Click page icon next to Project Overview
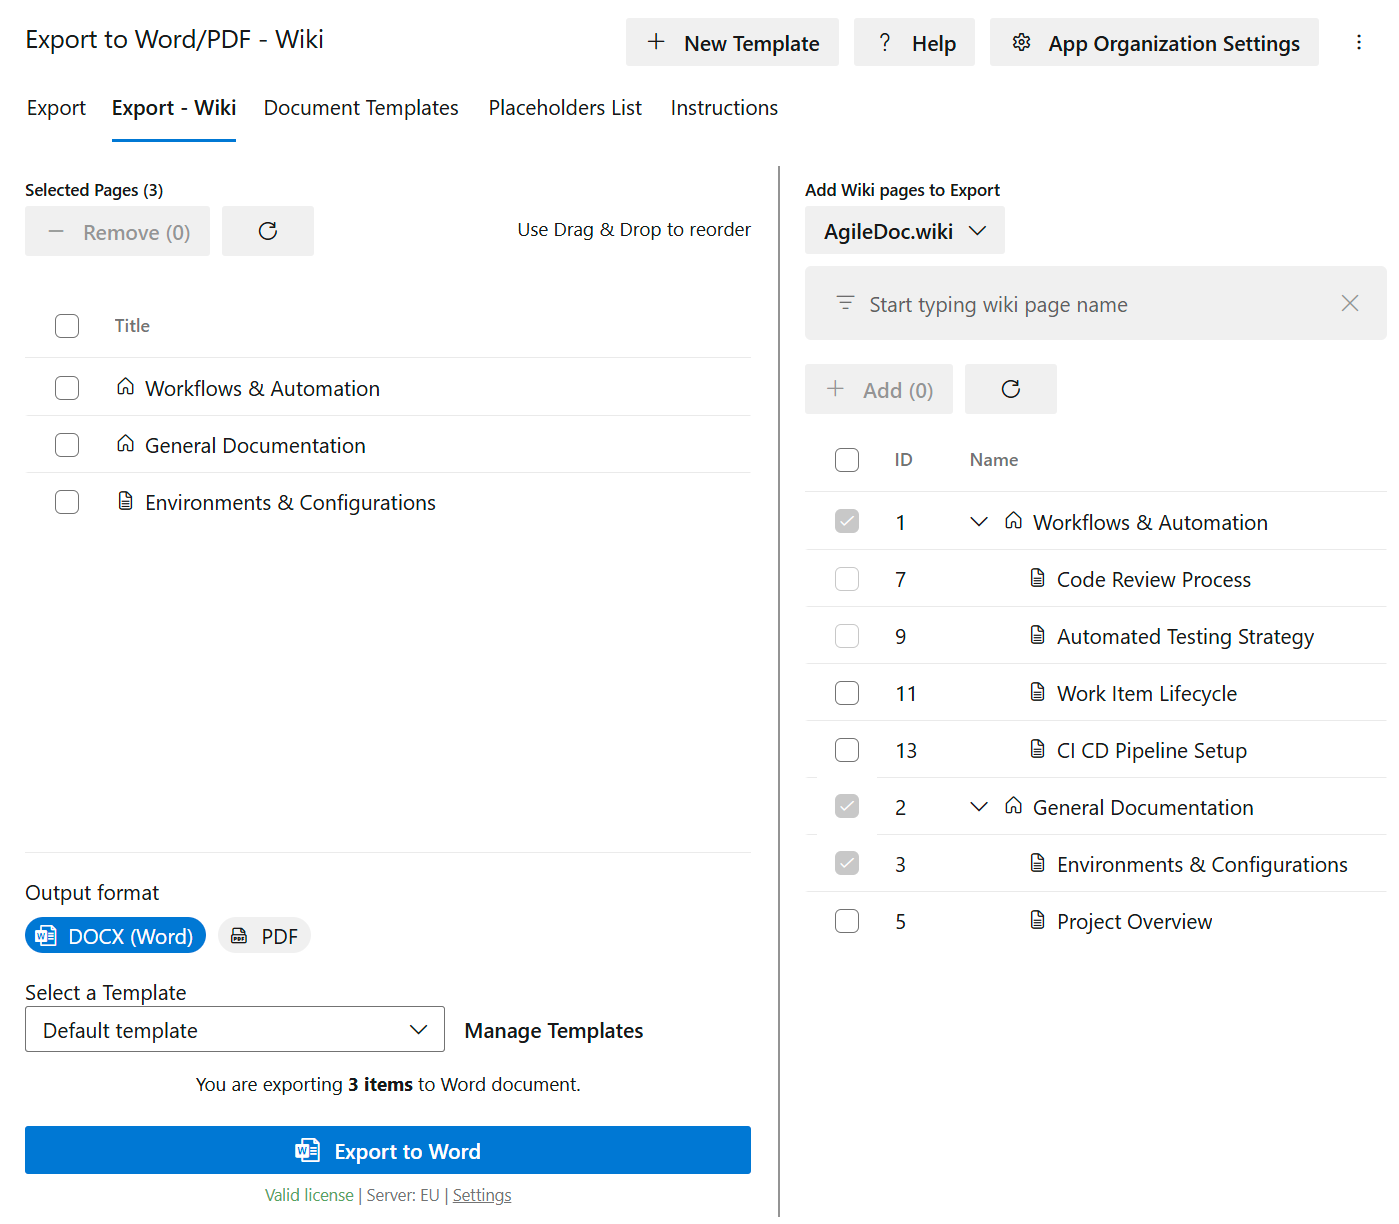The image size is (1399, 1224). tap(1037, 920)
